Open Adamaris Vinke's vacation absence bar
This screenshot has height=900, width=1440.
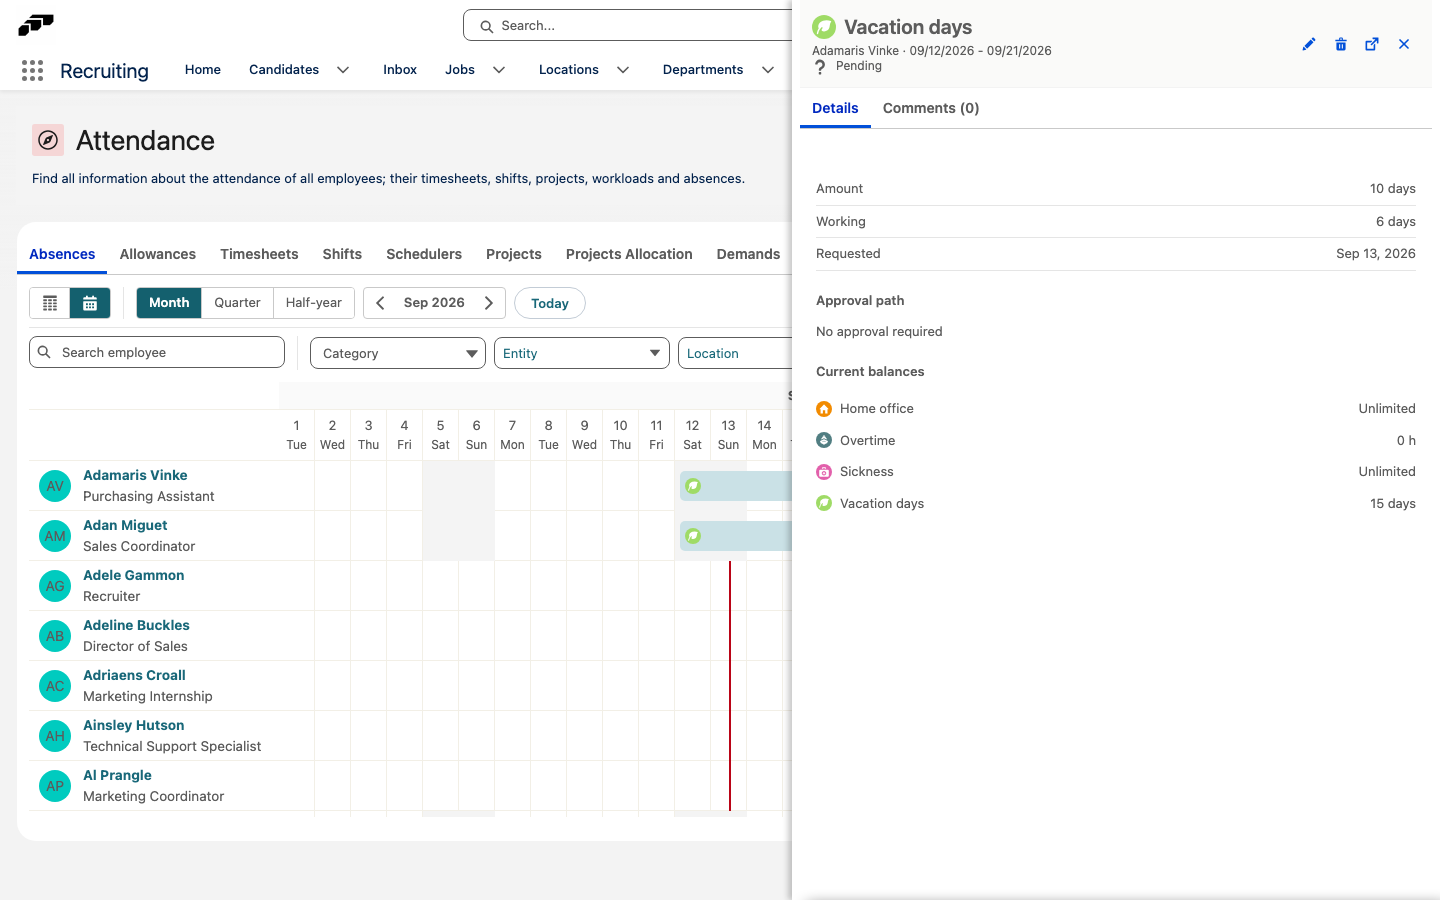point(736,486)
